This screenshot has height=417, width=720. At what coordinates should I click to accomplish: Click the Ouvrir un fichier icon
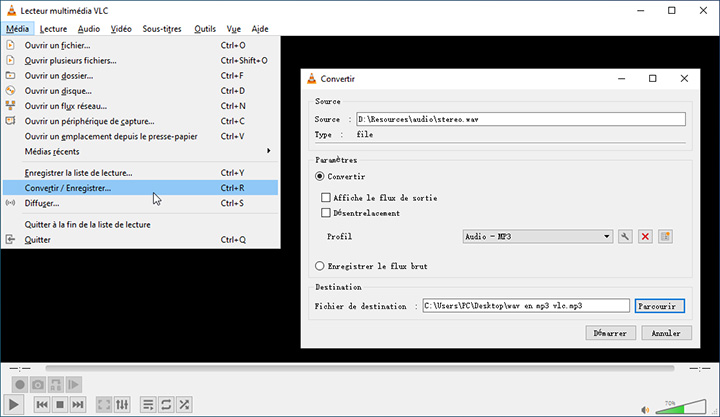[10, 45]
